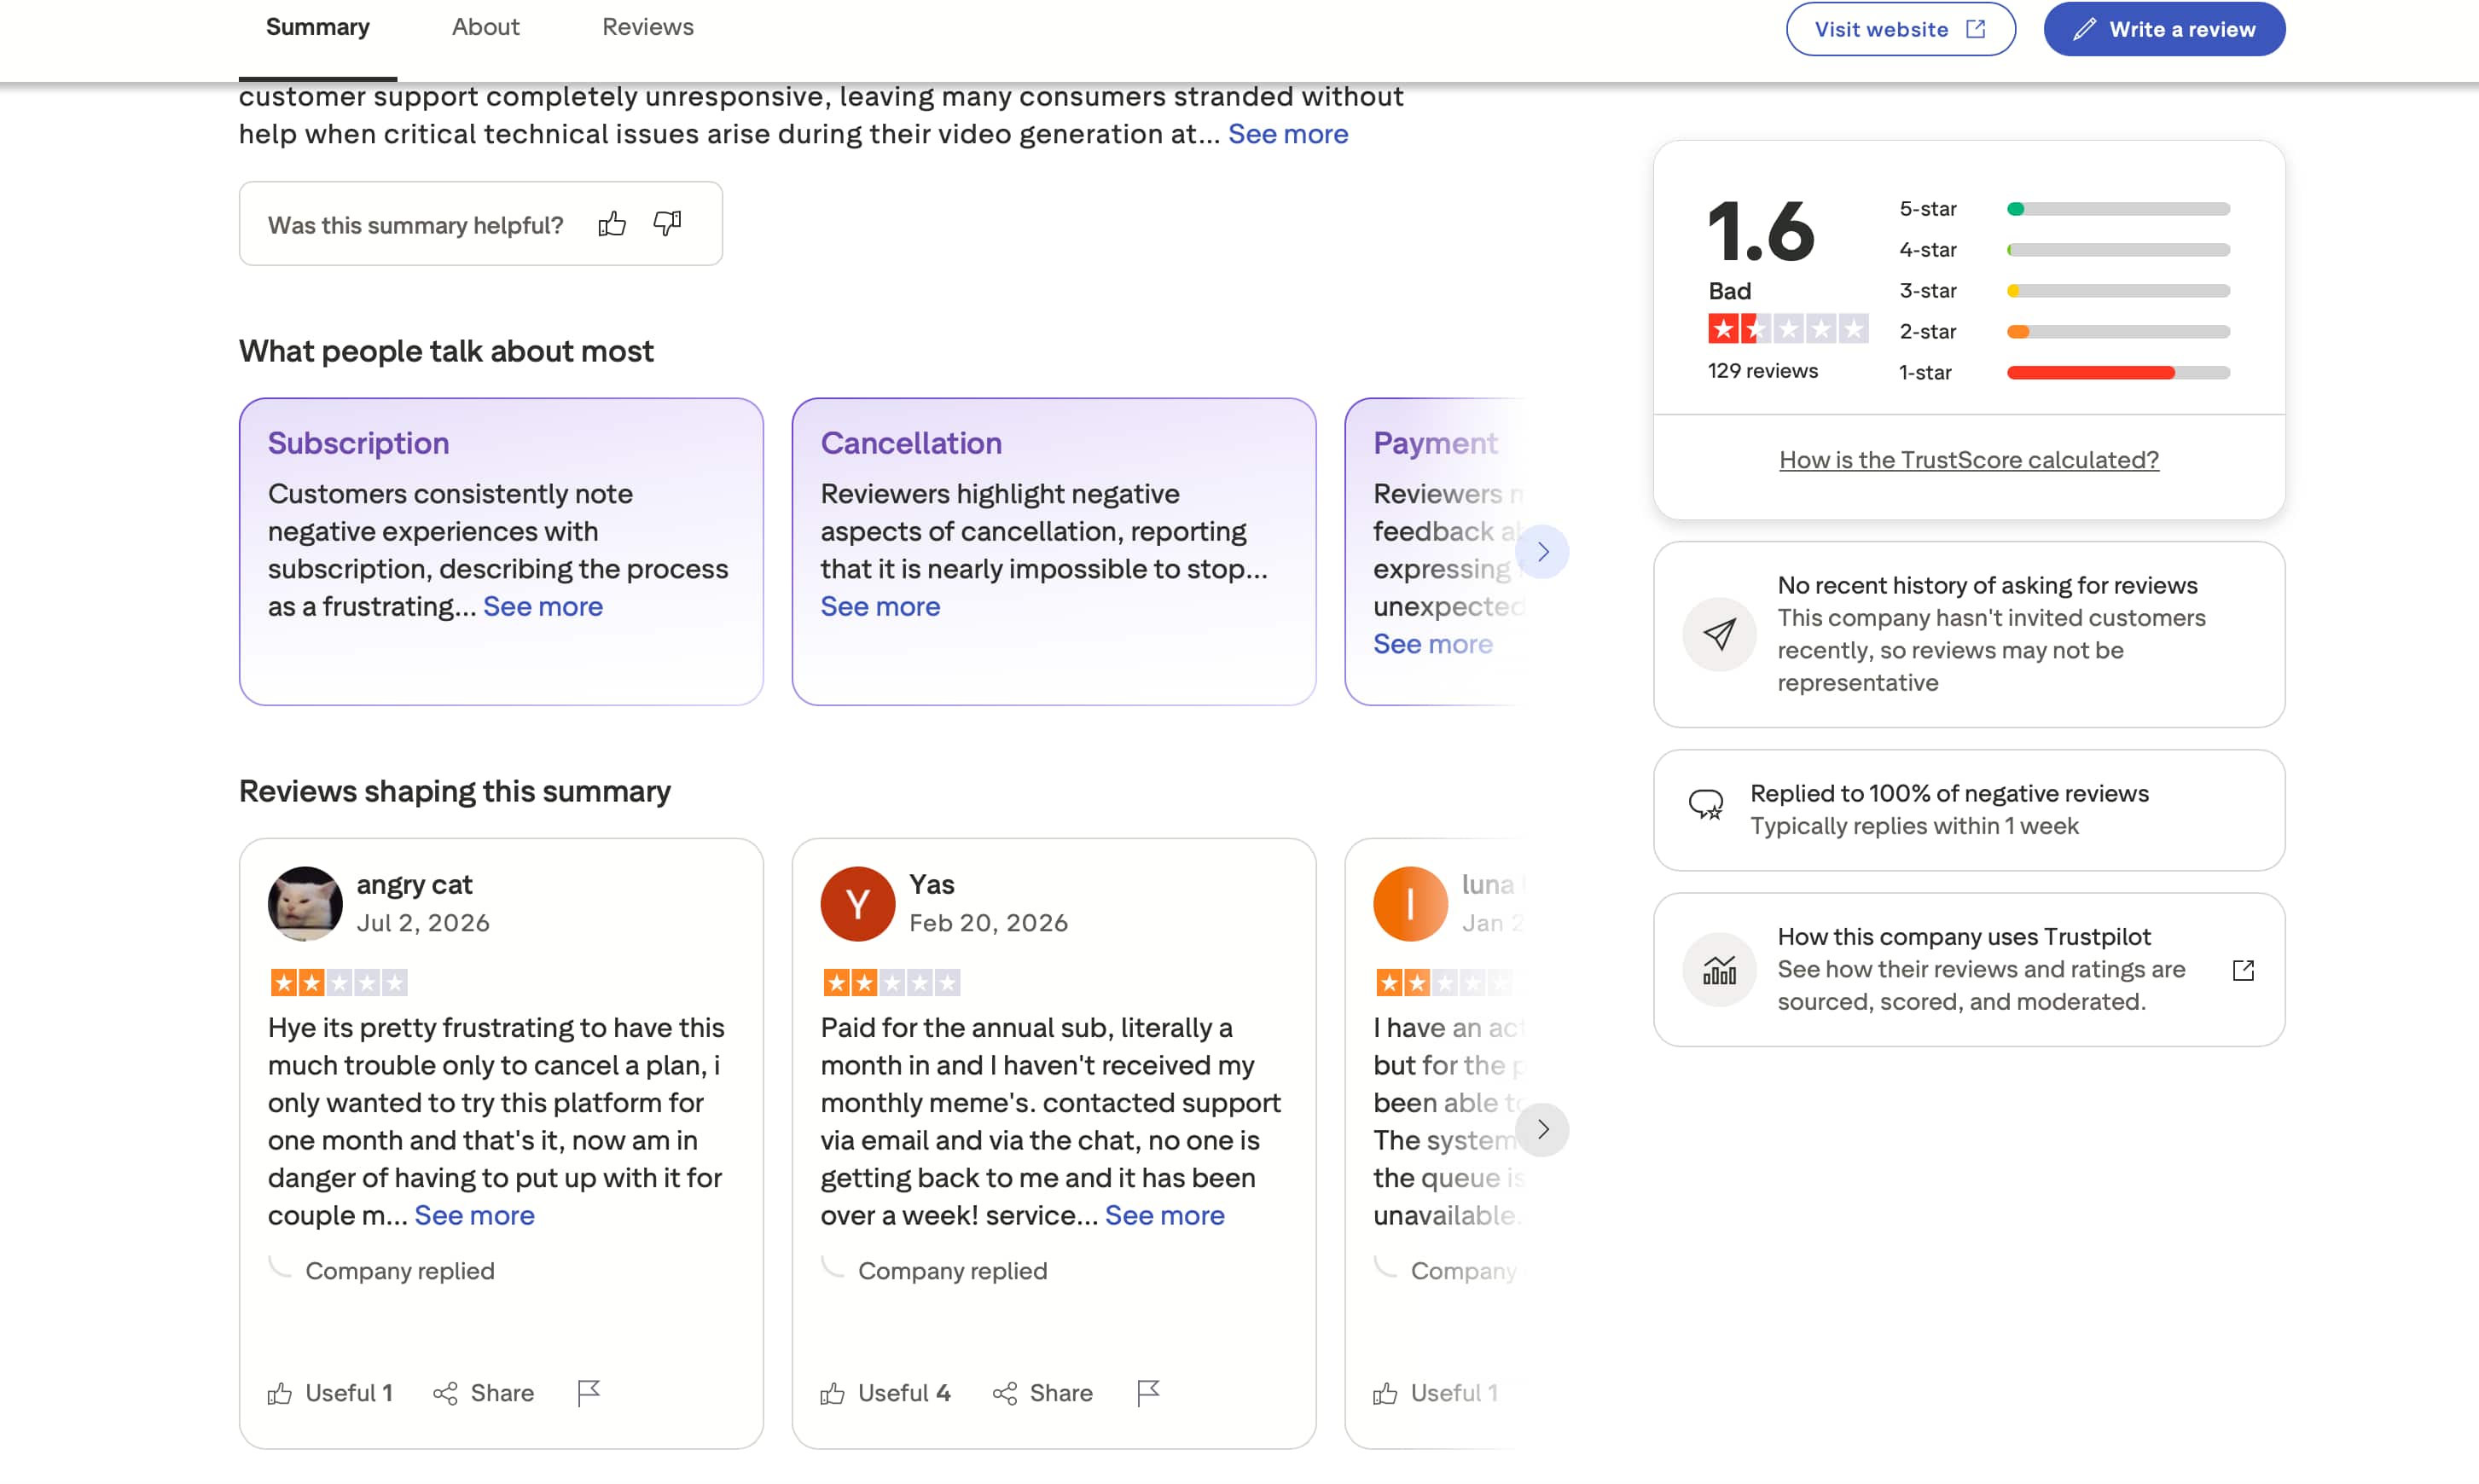2479x1484 pixels.
Task: Click the paper plane review-invitation icon
Action: [x=1719, y=634]
